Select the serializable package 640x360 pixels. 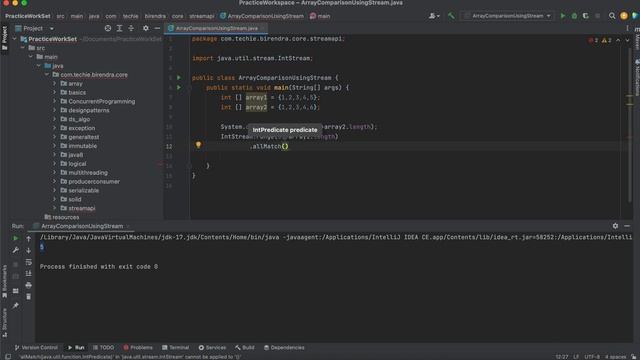pos(83,191)
